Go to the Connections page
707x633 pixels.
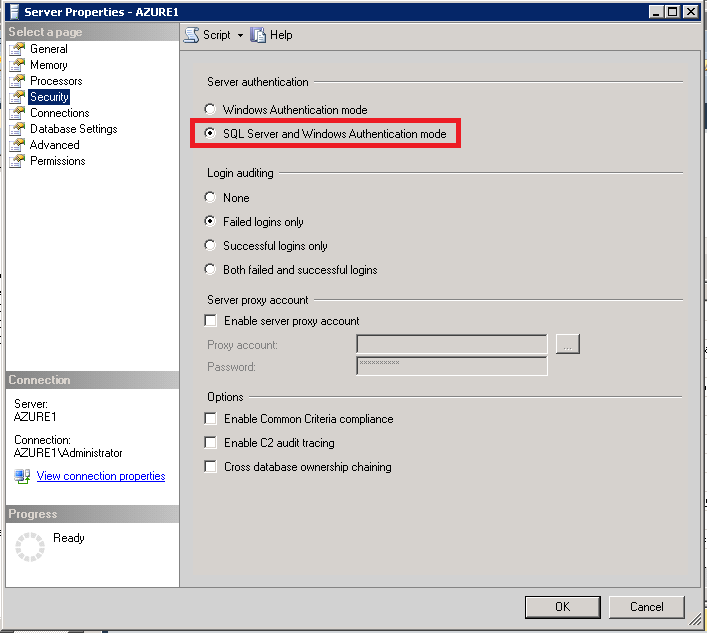(60, 113)
